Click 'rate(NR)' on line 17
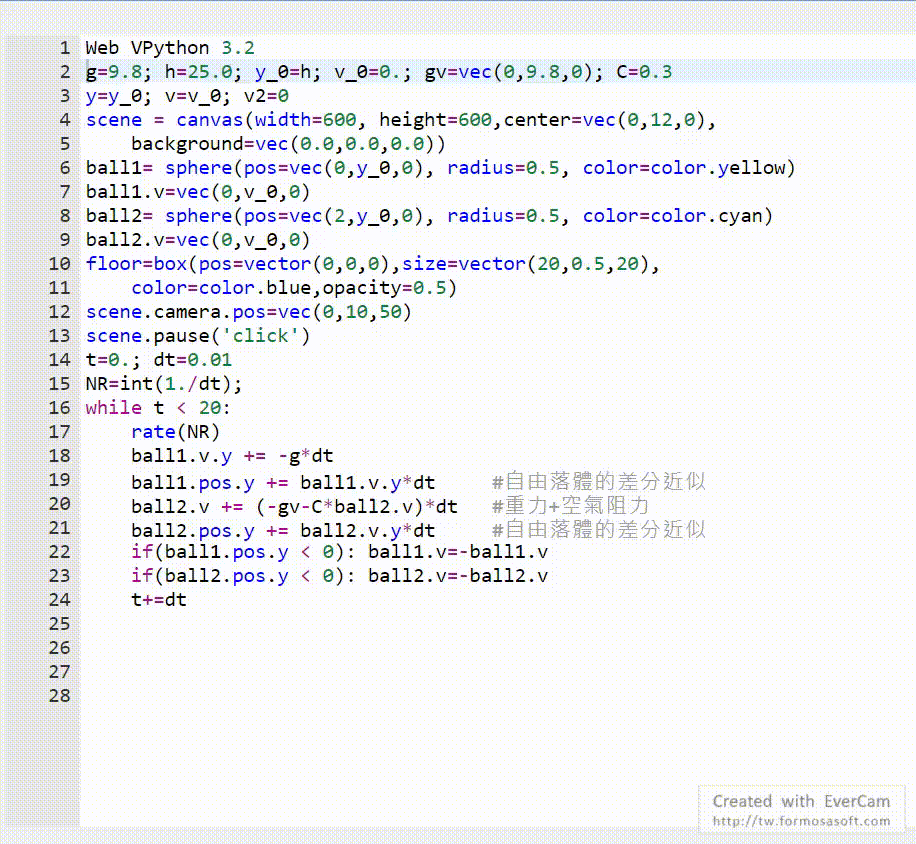The image size is (916, 844). (x=176, y=432)
